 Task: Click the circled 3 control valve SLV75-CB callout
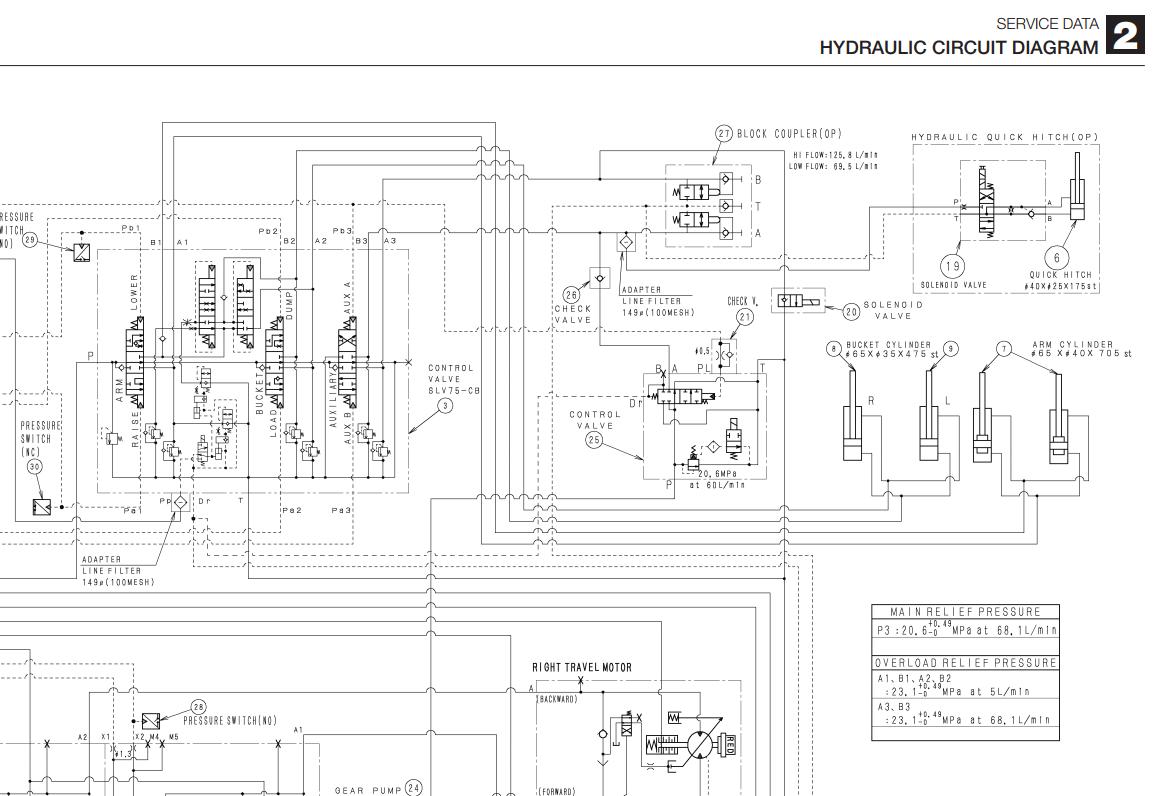[x=445, y=405]
